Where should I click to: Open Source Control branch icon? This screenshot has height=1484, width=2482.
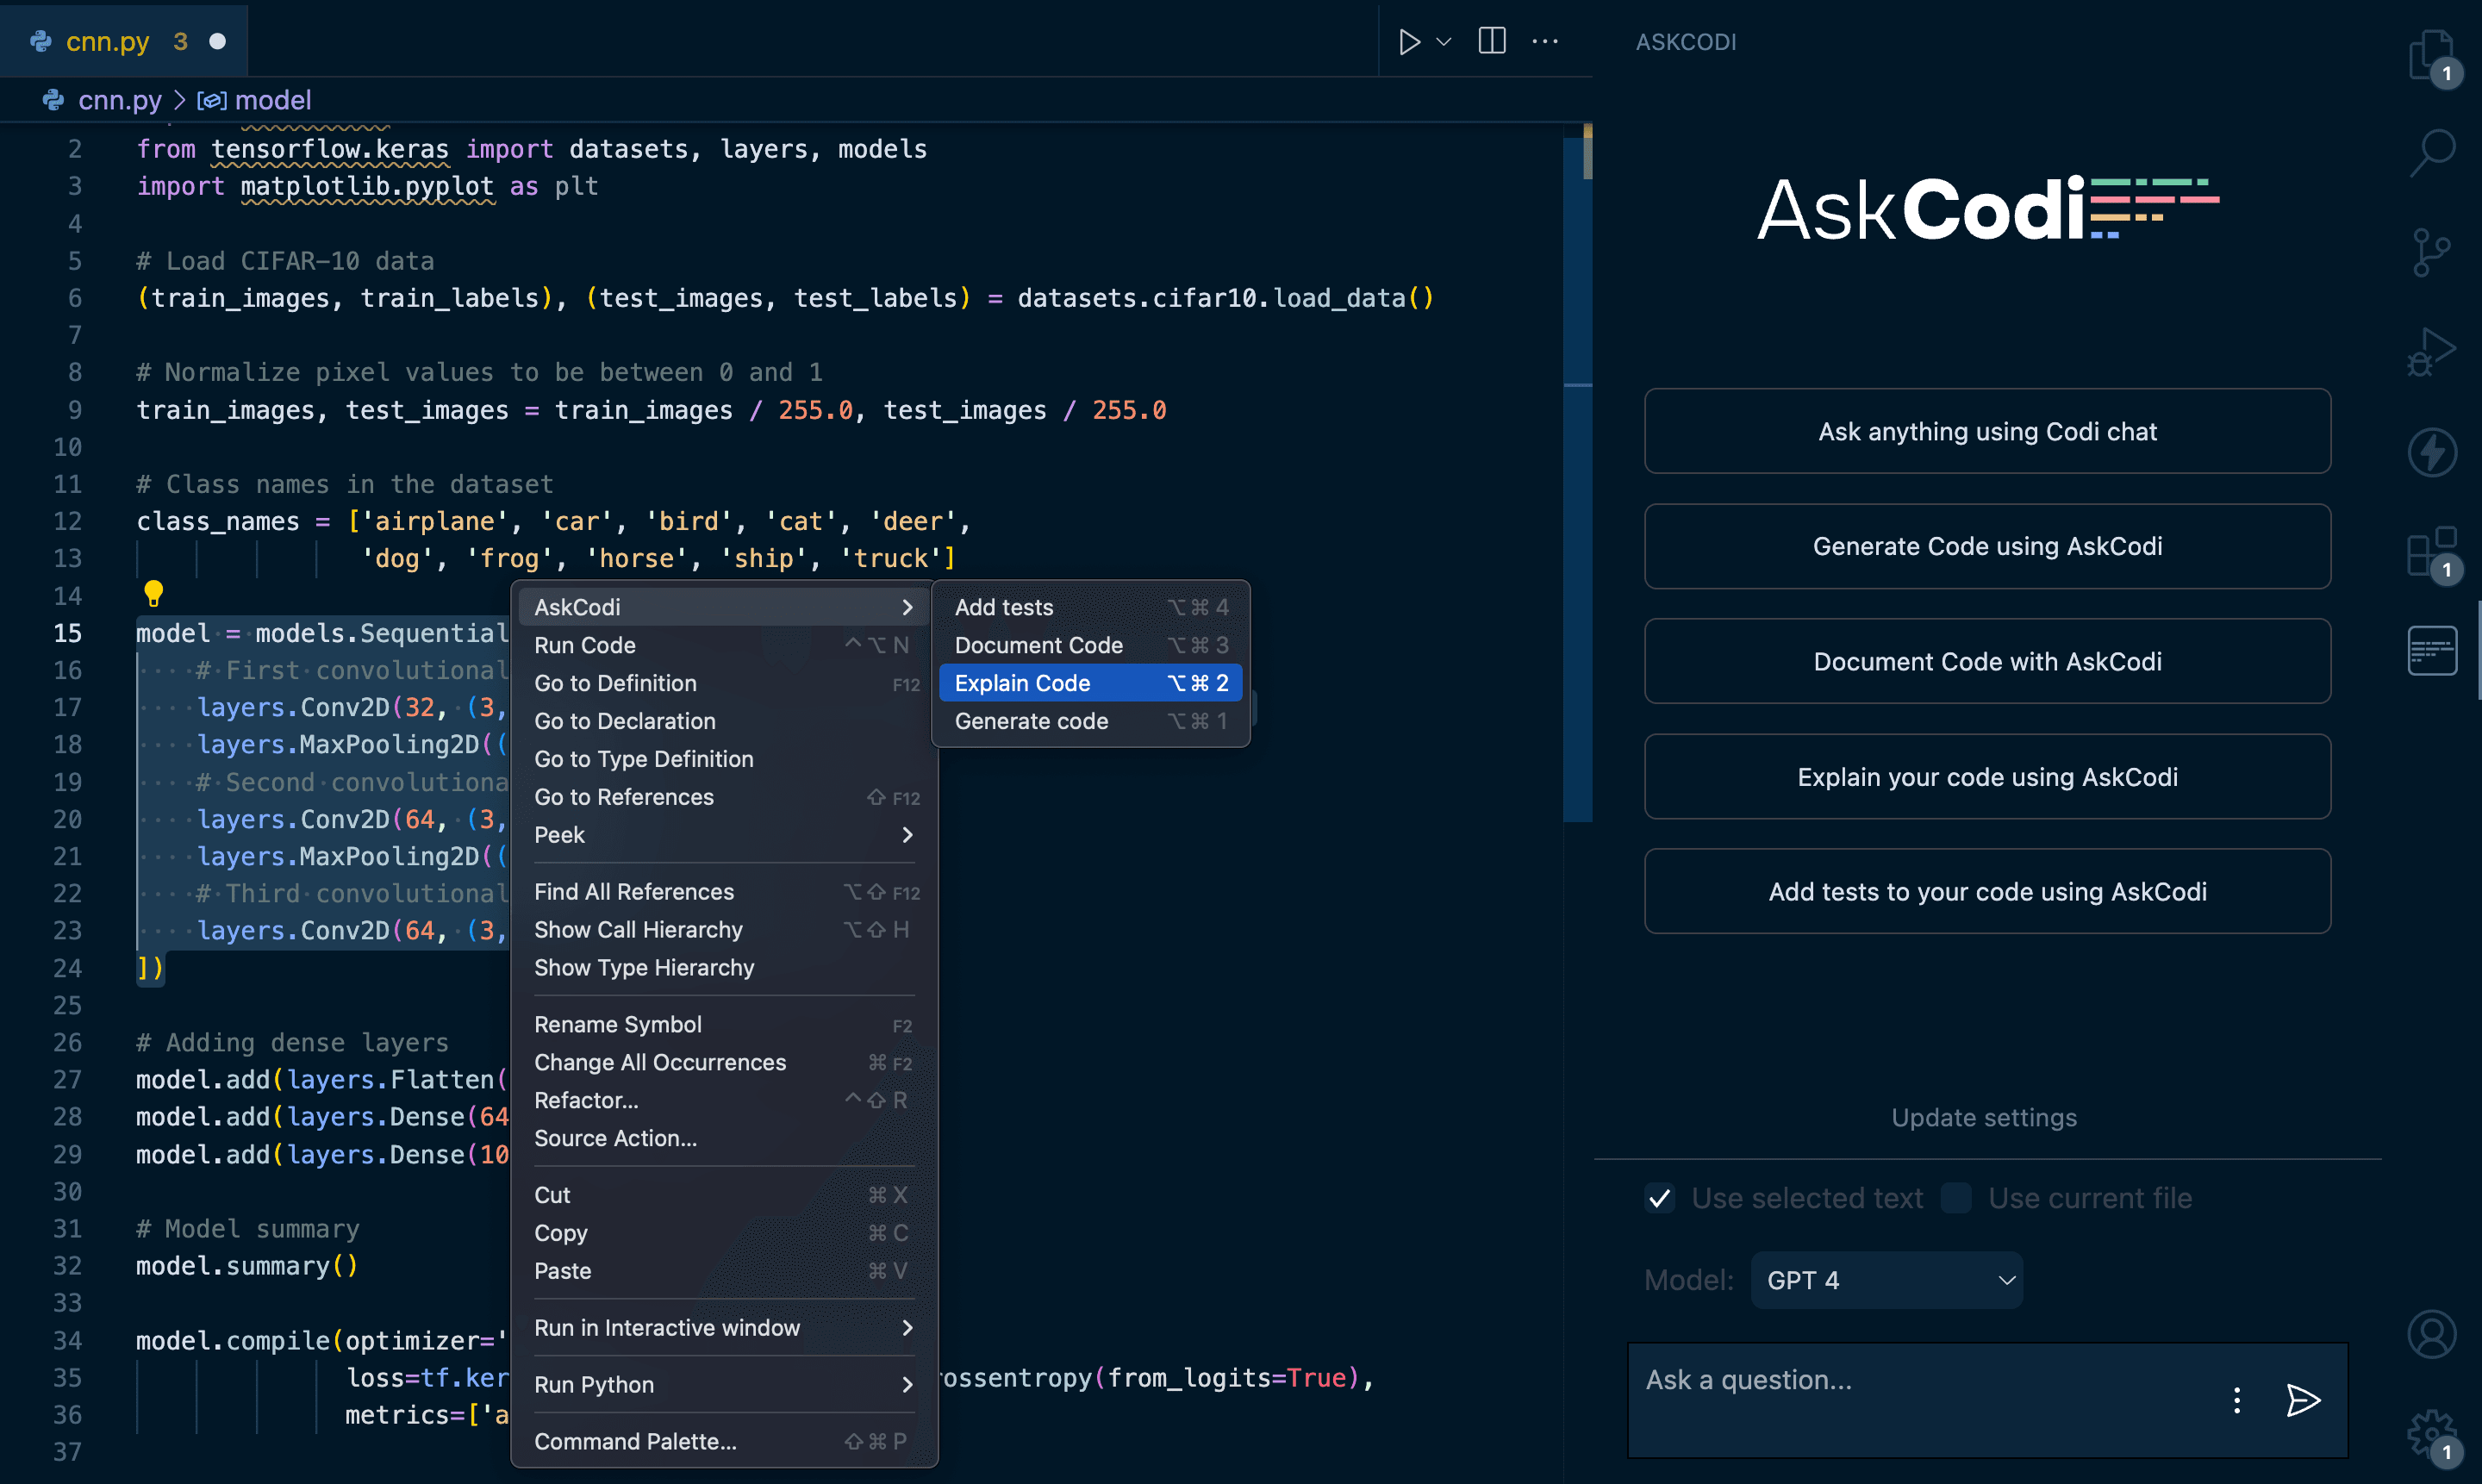[x=2431, y=252]
